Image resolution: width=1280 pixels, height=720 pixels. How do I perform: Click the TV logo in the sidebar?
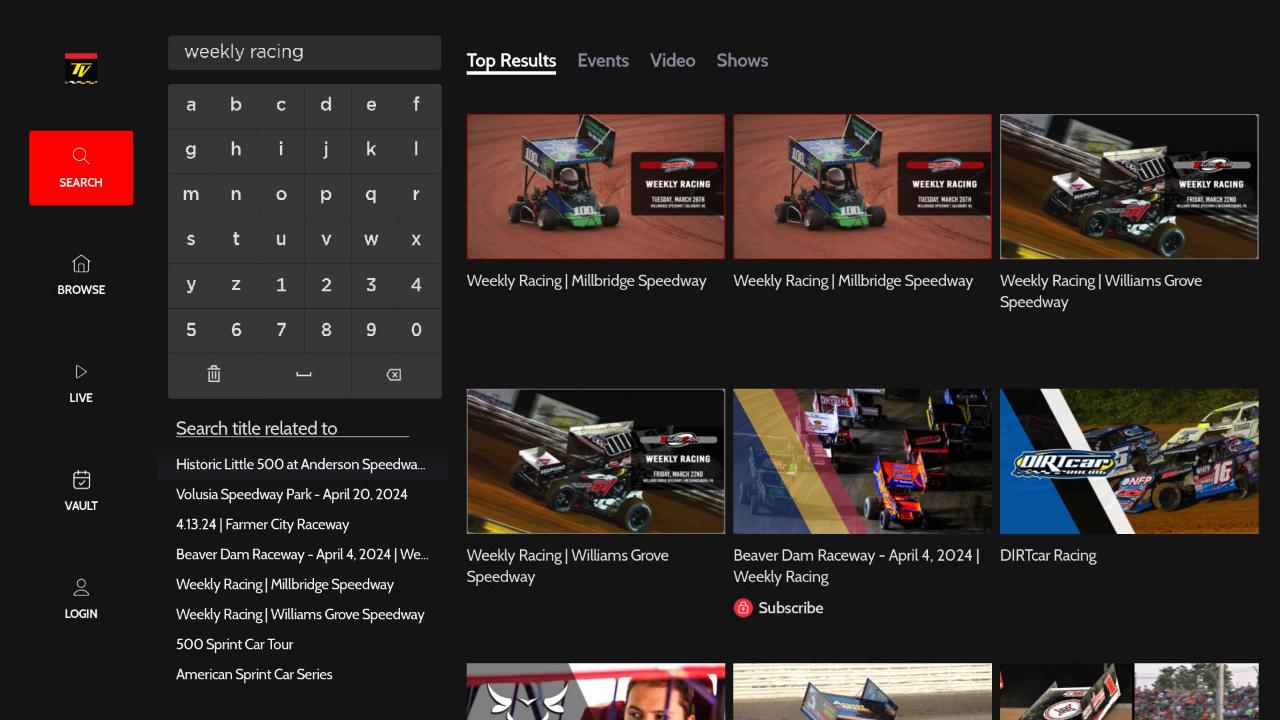point(81,69)
